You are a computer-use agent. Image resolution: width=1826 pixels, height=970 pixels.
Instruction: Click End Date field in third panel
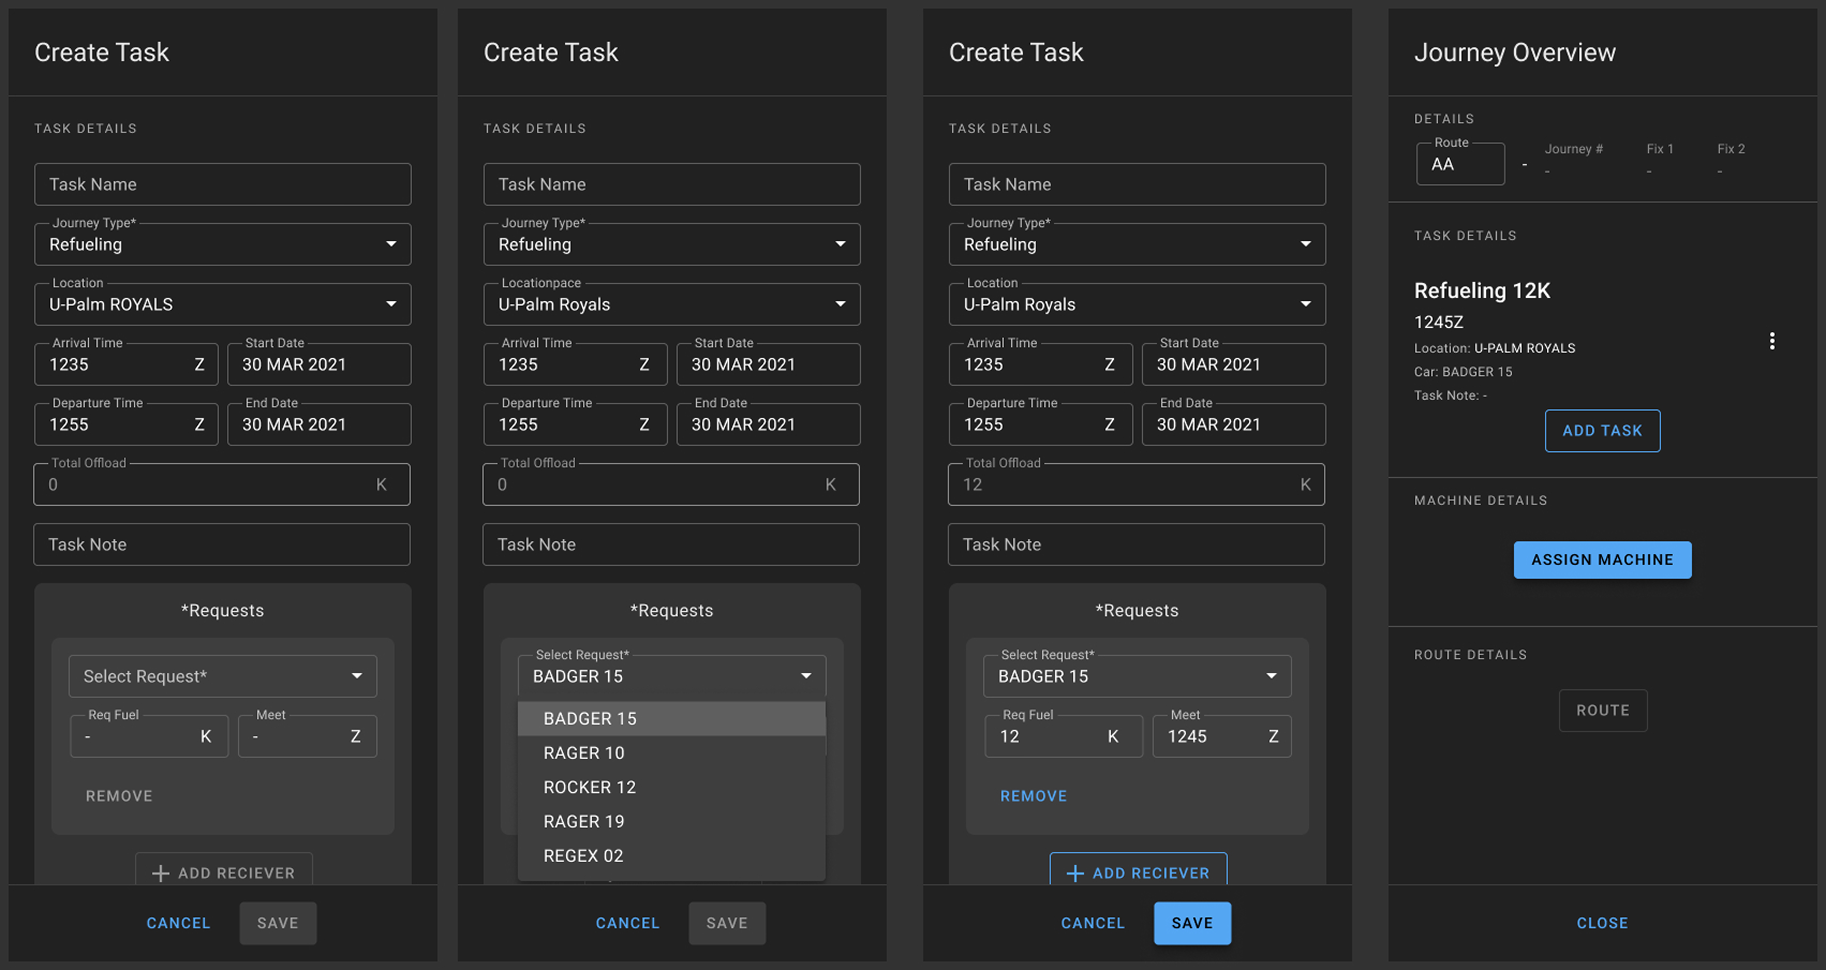tap(1234, 424)
